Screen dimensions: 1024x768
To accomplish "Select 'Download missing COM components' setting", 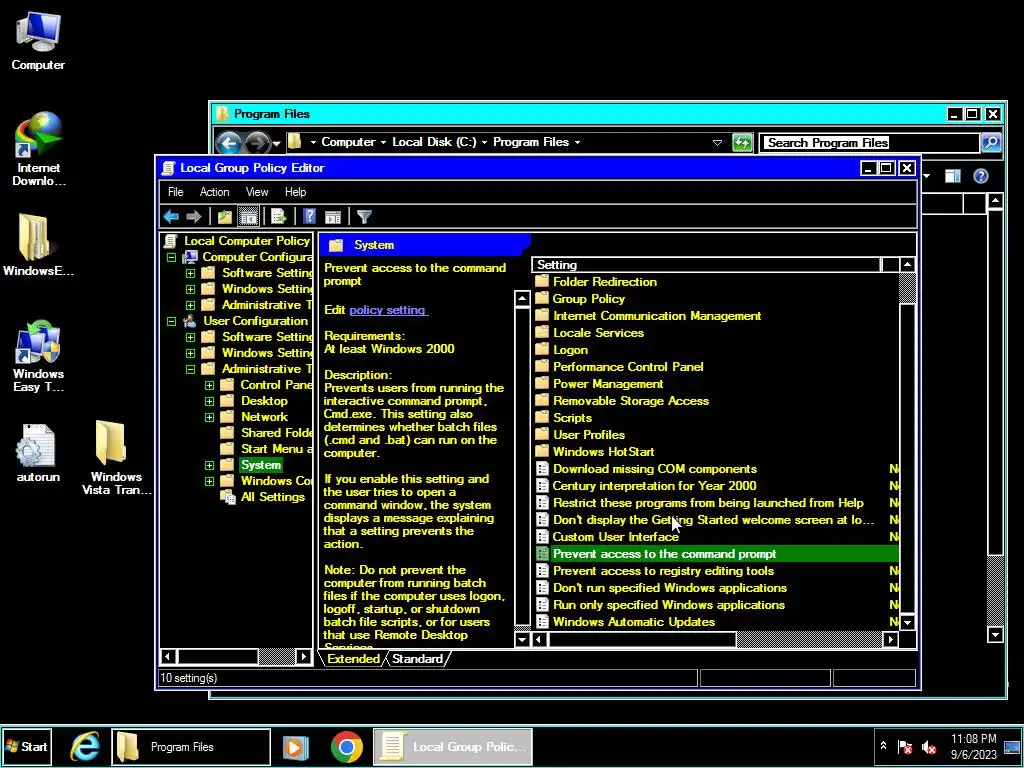I will pyautogui.click(x=654, y=469).
